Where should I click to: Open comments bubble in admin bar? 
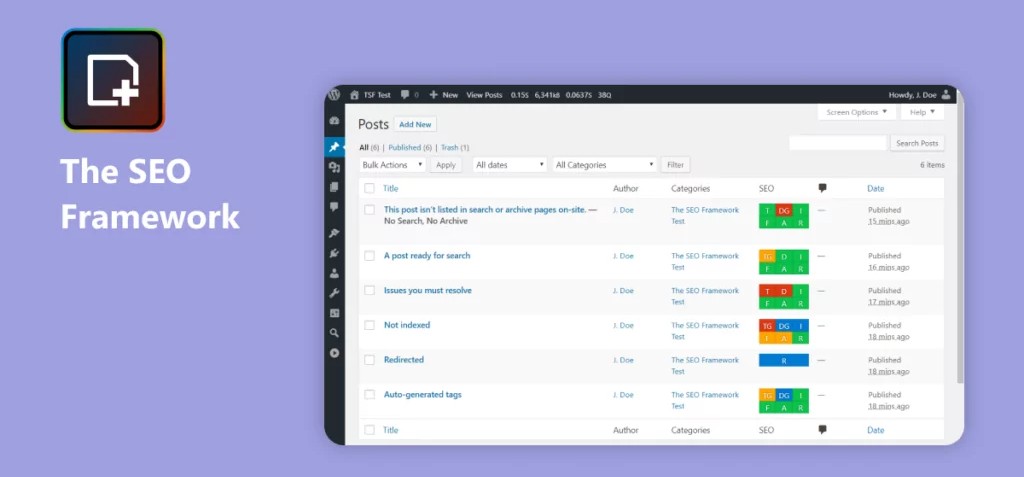pyautogui.click(x=405, y=95)
